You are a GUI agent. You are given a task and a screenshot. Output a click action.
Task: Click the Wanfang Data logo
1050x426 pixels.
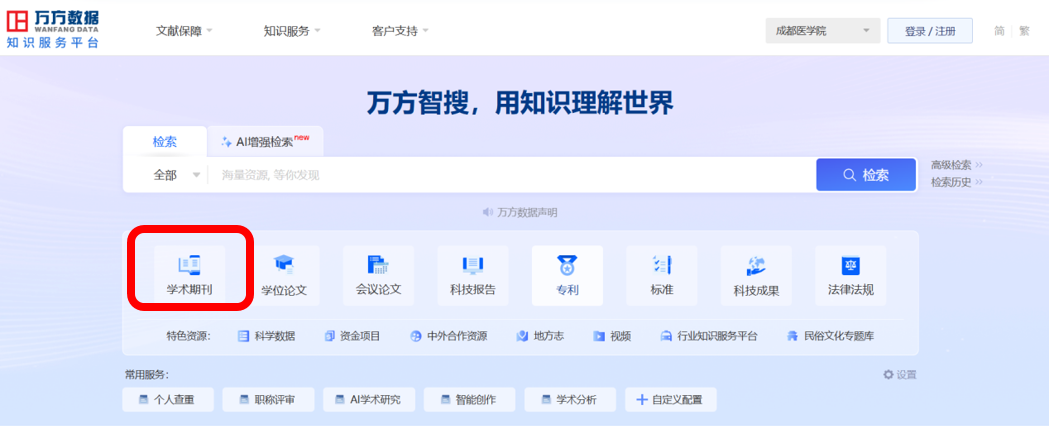(x=52, y=29)
